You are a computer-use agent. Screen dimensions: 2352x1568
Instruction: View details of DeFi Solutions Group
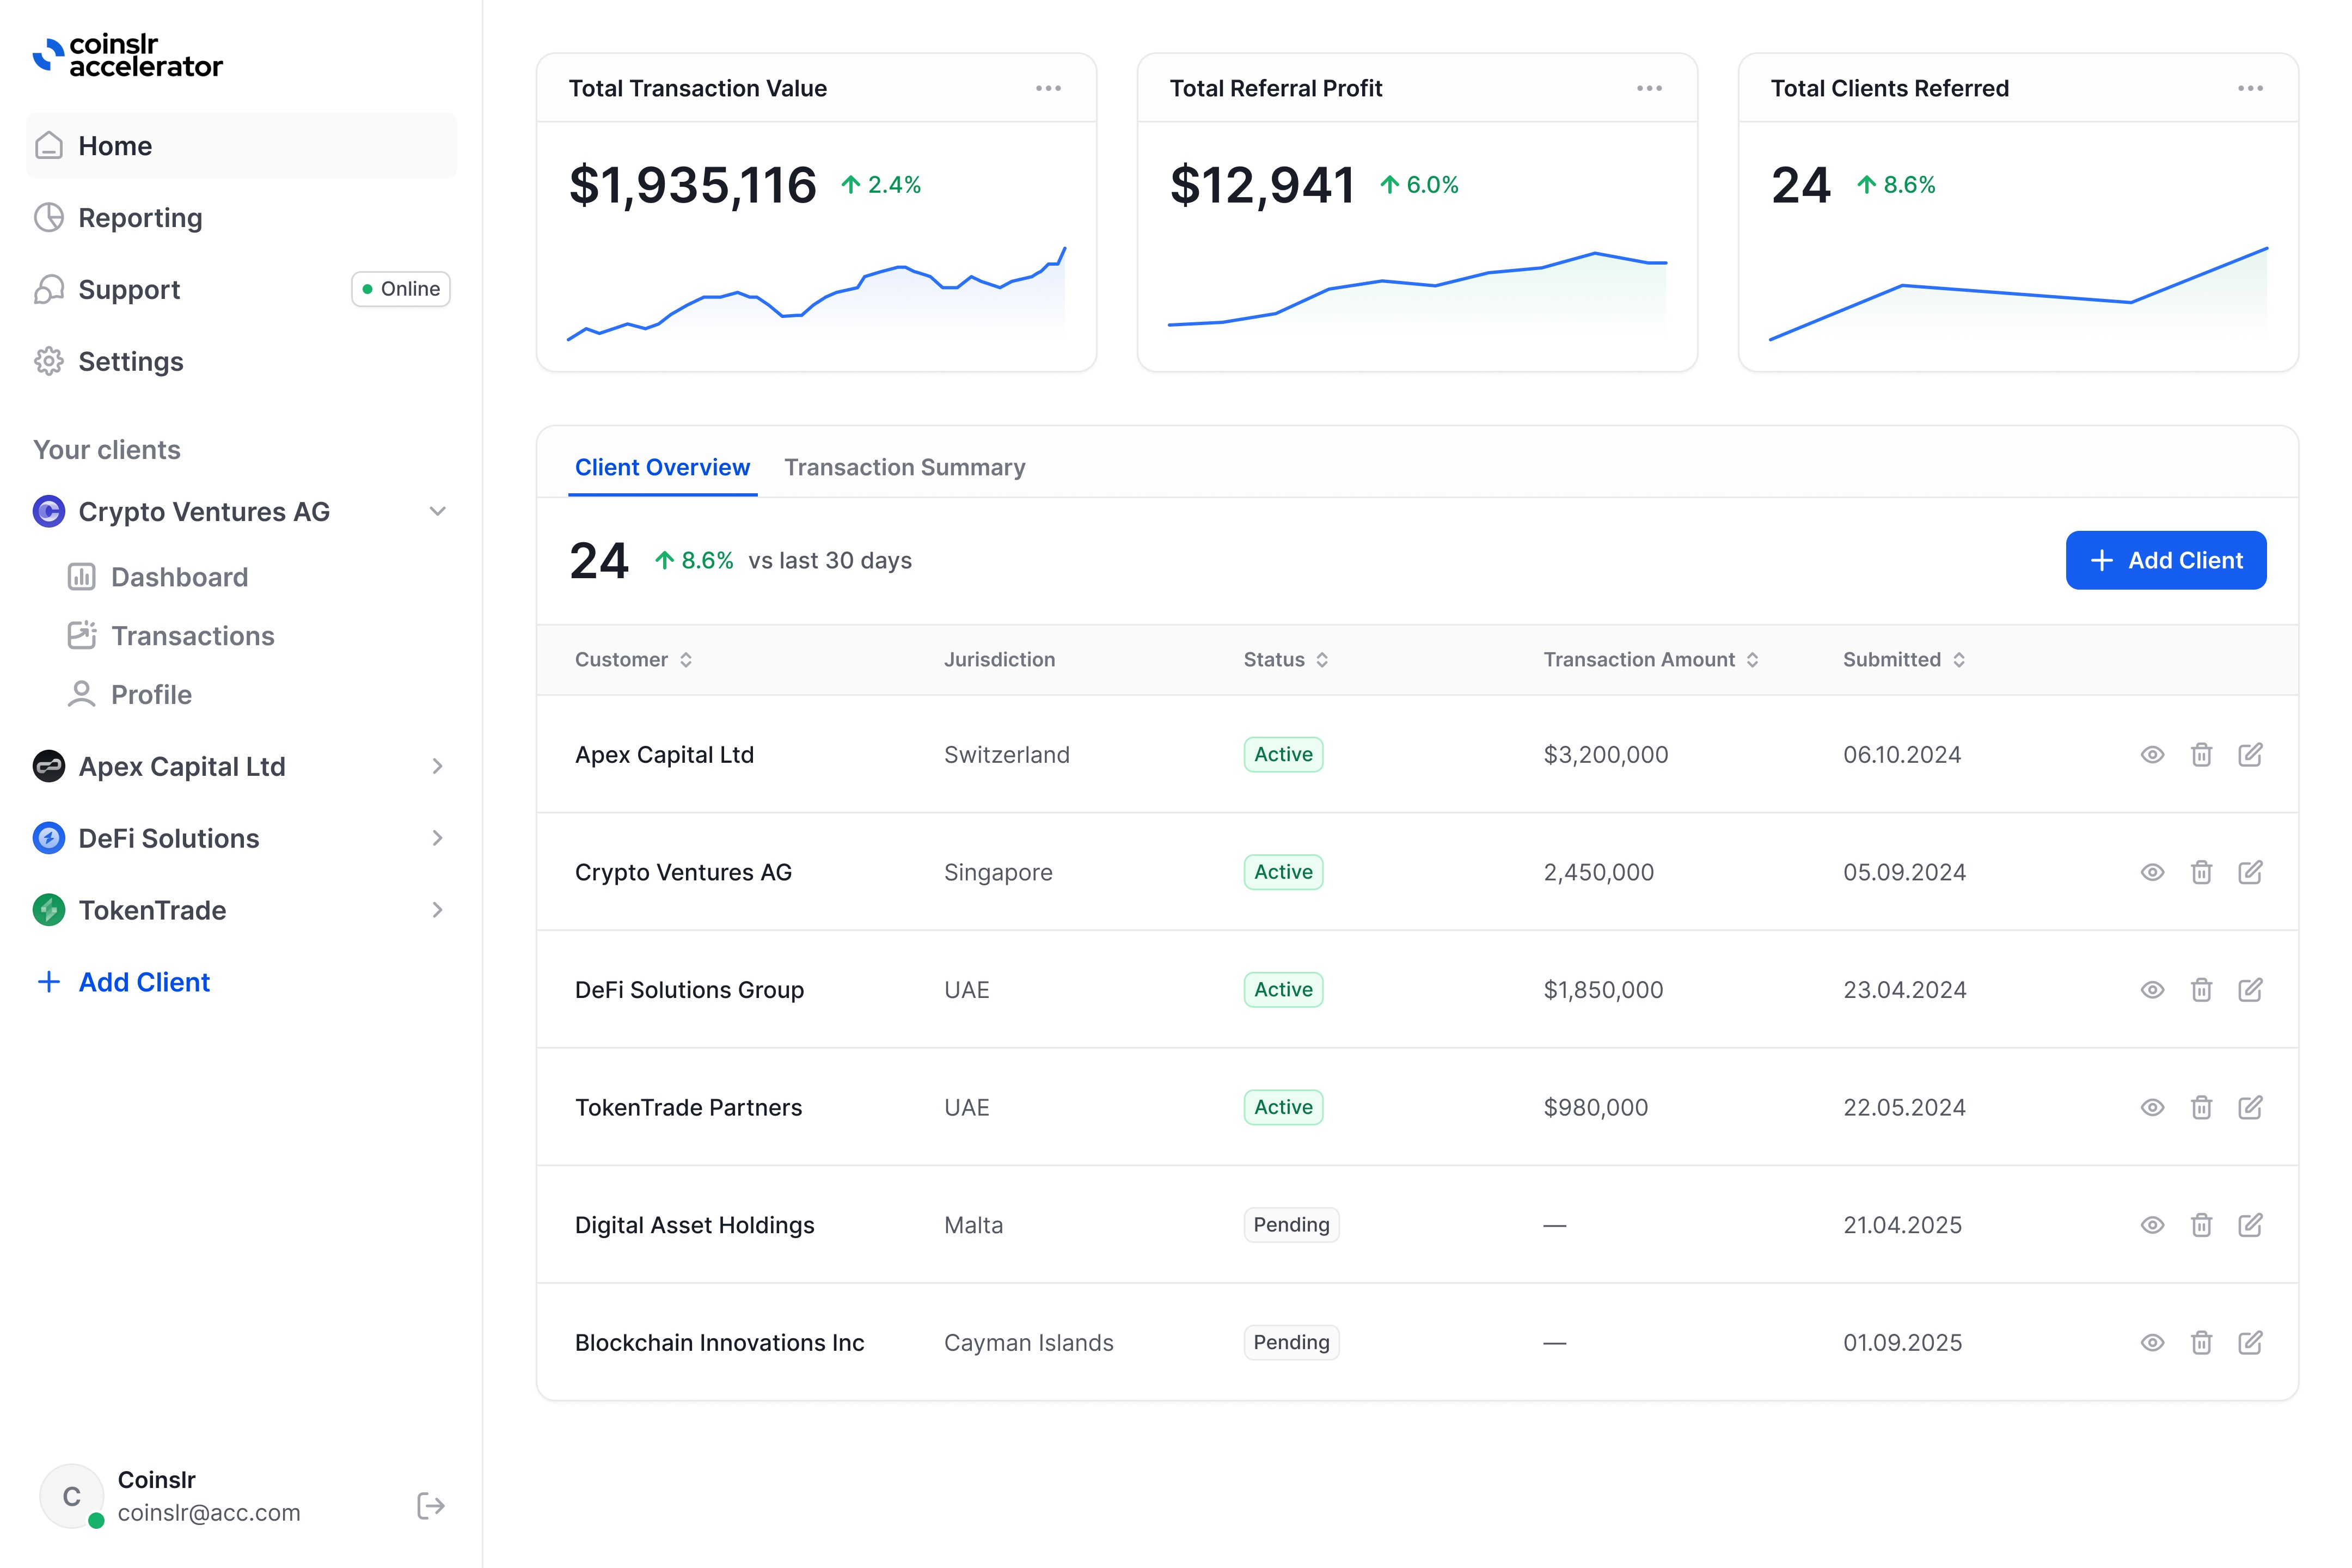(x=2152, y=990)
